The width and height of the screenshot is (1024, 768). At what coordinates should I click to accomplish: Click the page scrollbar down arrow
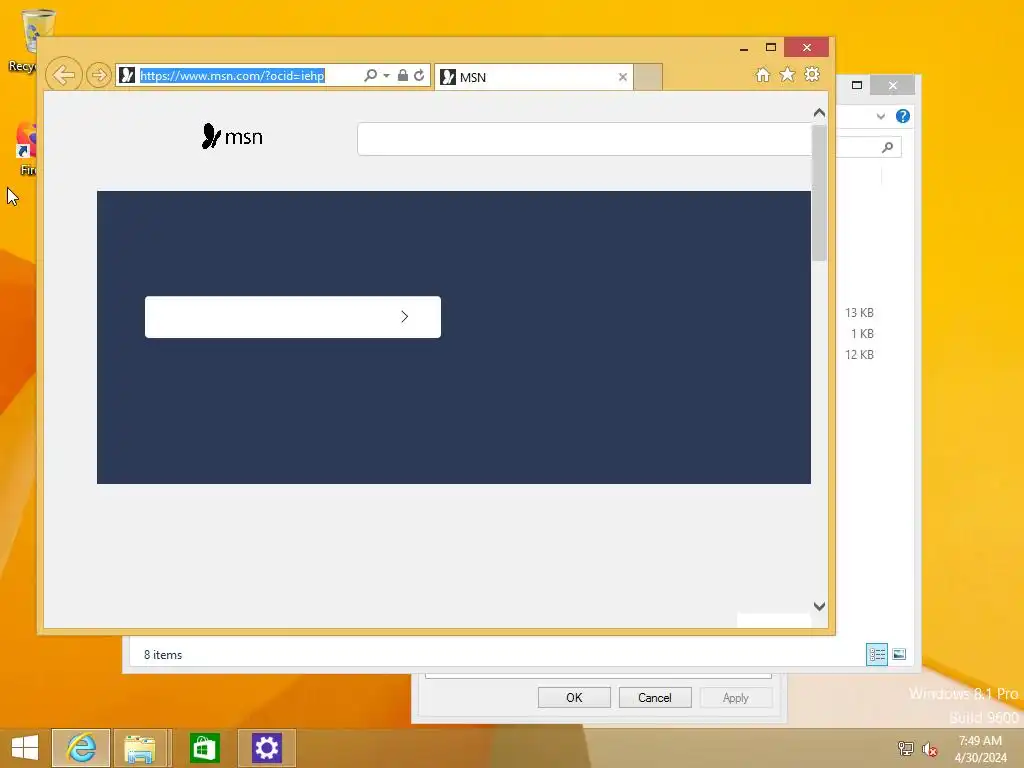tap(819, 606)
